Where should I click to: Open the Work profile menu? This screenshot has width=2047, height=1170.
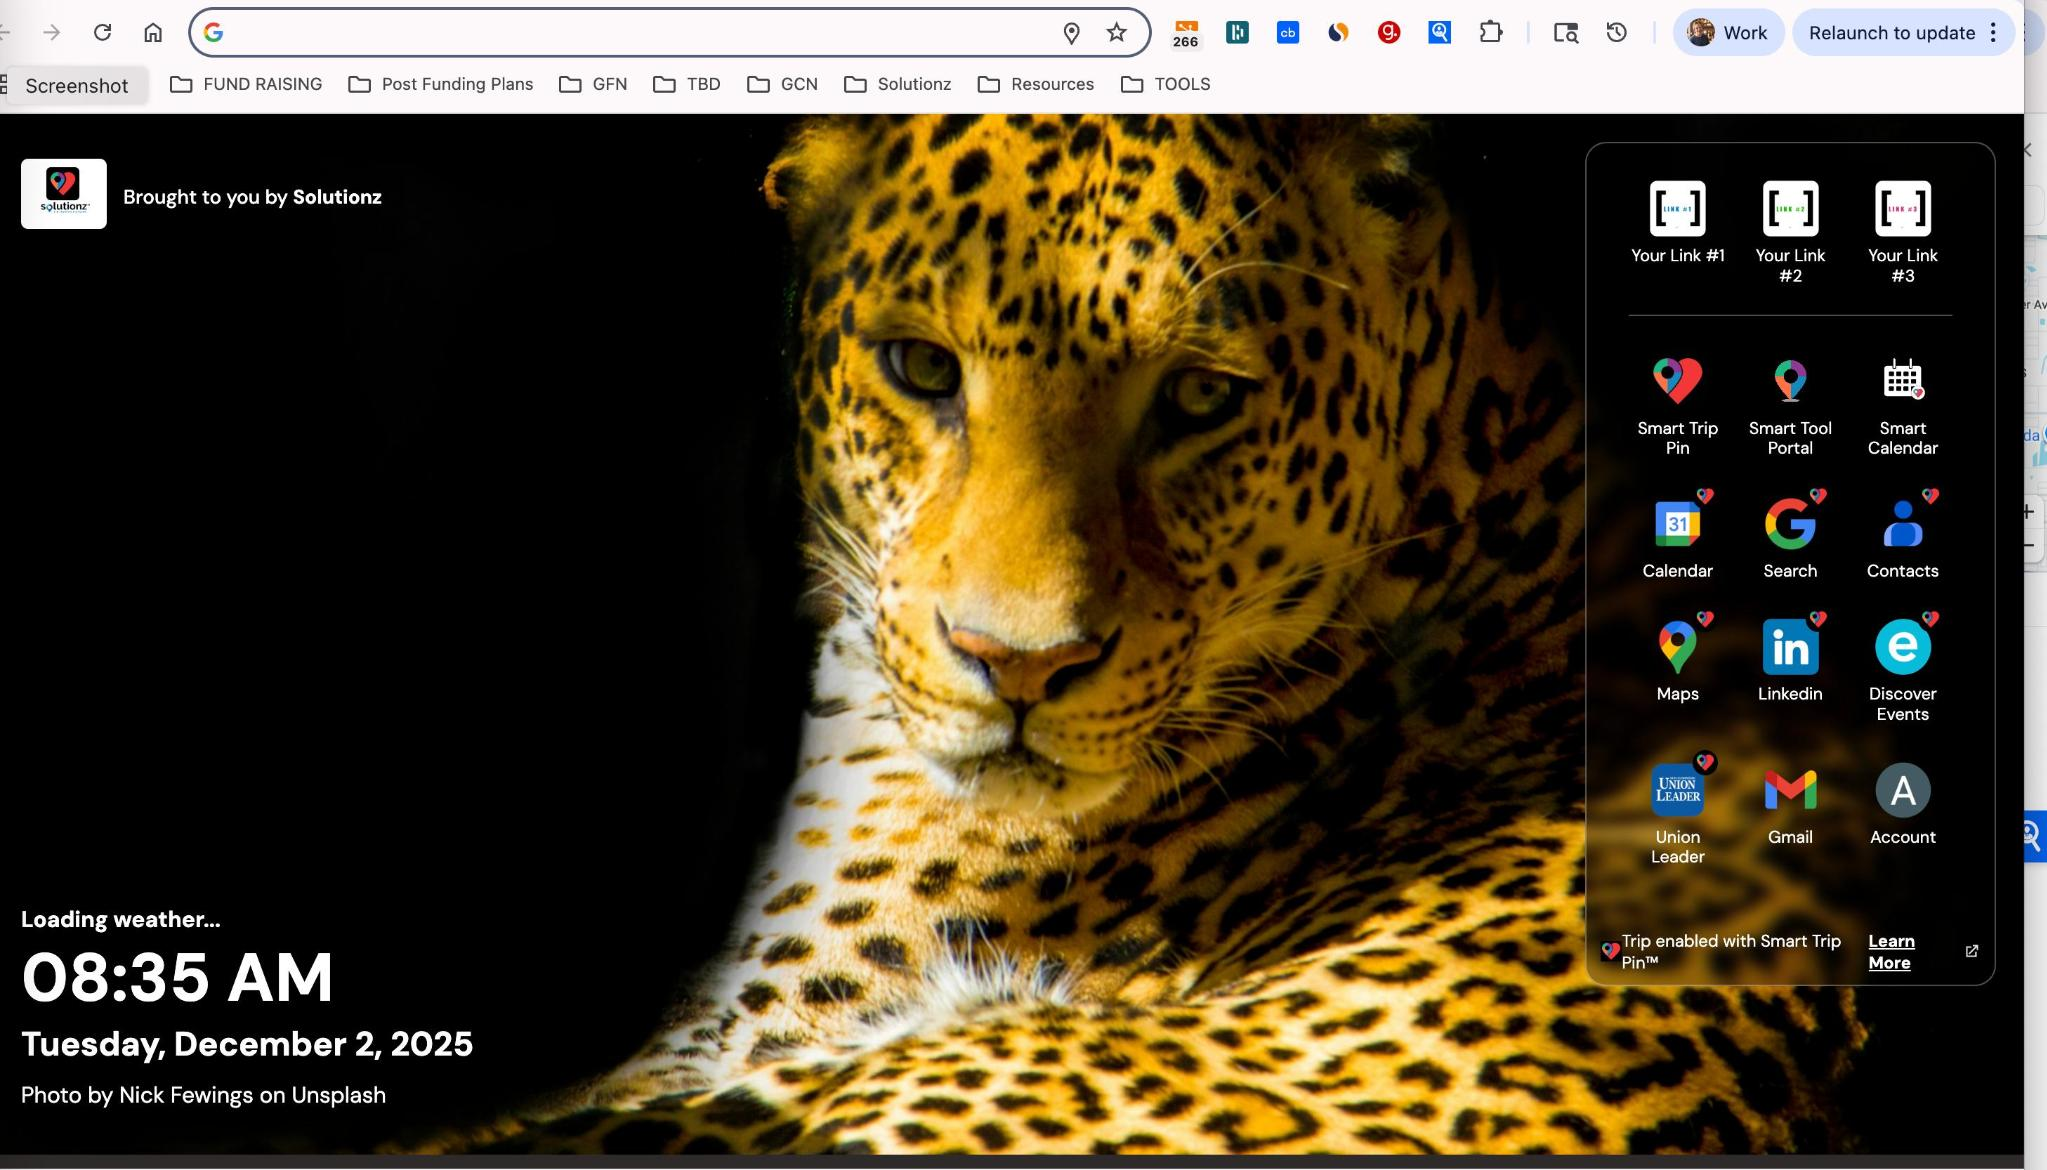pos(1728,33)
